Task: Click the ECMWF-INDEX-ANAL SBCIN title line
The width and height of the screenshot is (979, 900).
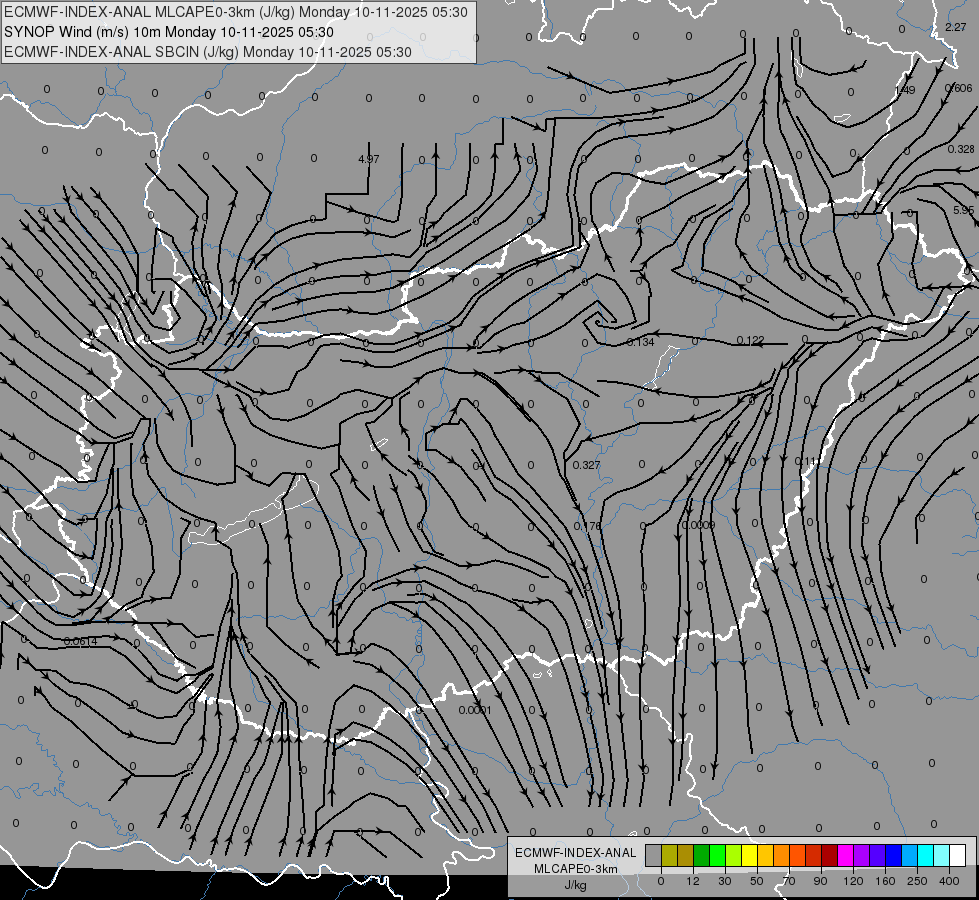Action: (208, 52)
